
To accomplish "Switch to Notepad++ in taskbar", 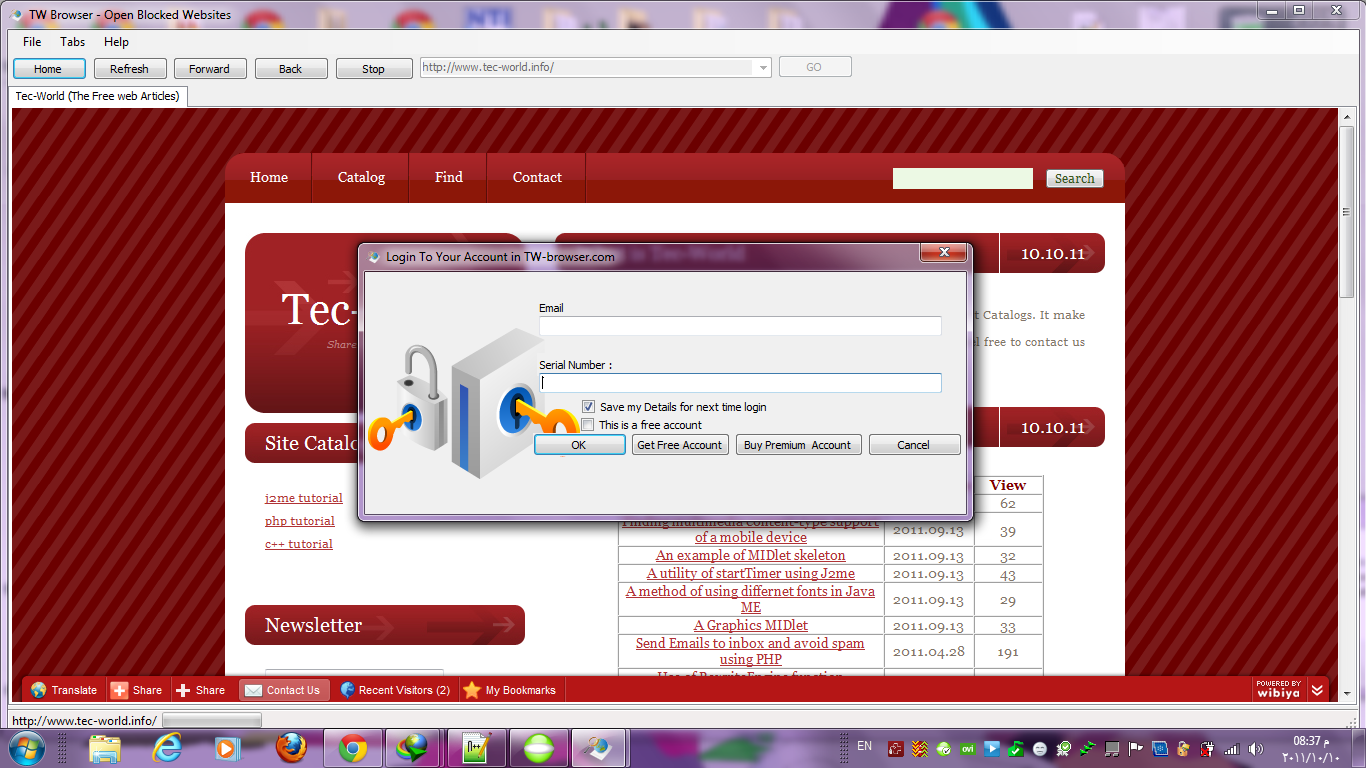I will (x=475, y=748).
